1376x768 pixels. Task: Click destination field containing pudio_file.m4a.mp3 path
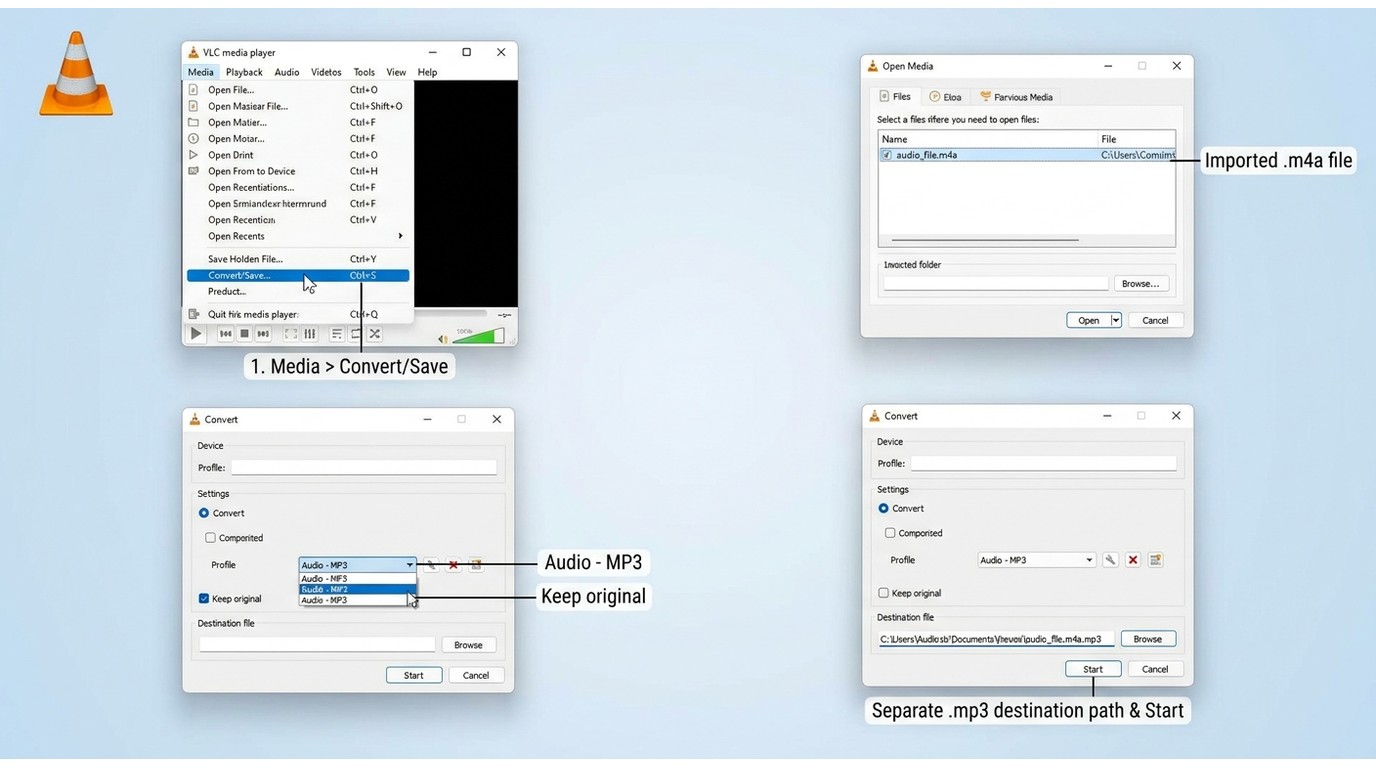tap(996, 639)
